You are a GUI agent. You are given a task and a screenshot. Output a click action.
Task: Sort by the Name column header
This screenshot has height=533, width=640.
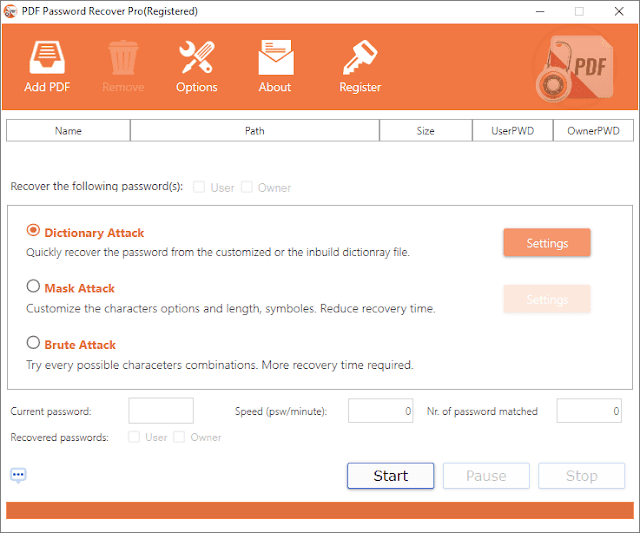tap(68, 131)
